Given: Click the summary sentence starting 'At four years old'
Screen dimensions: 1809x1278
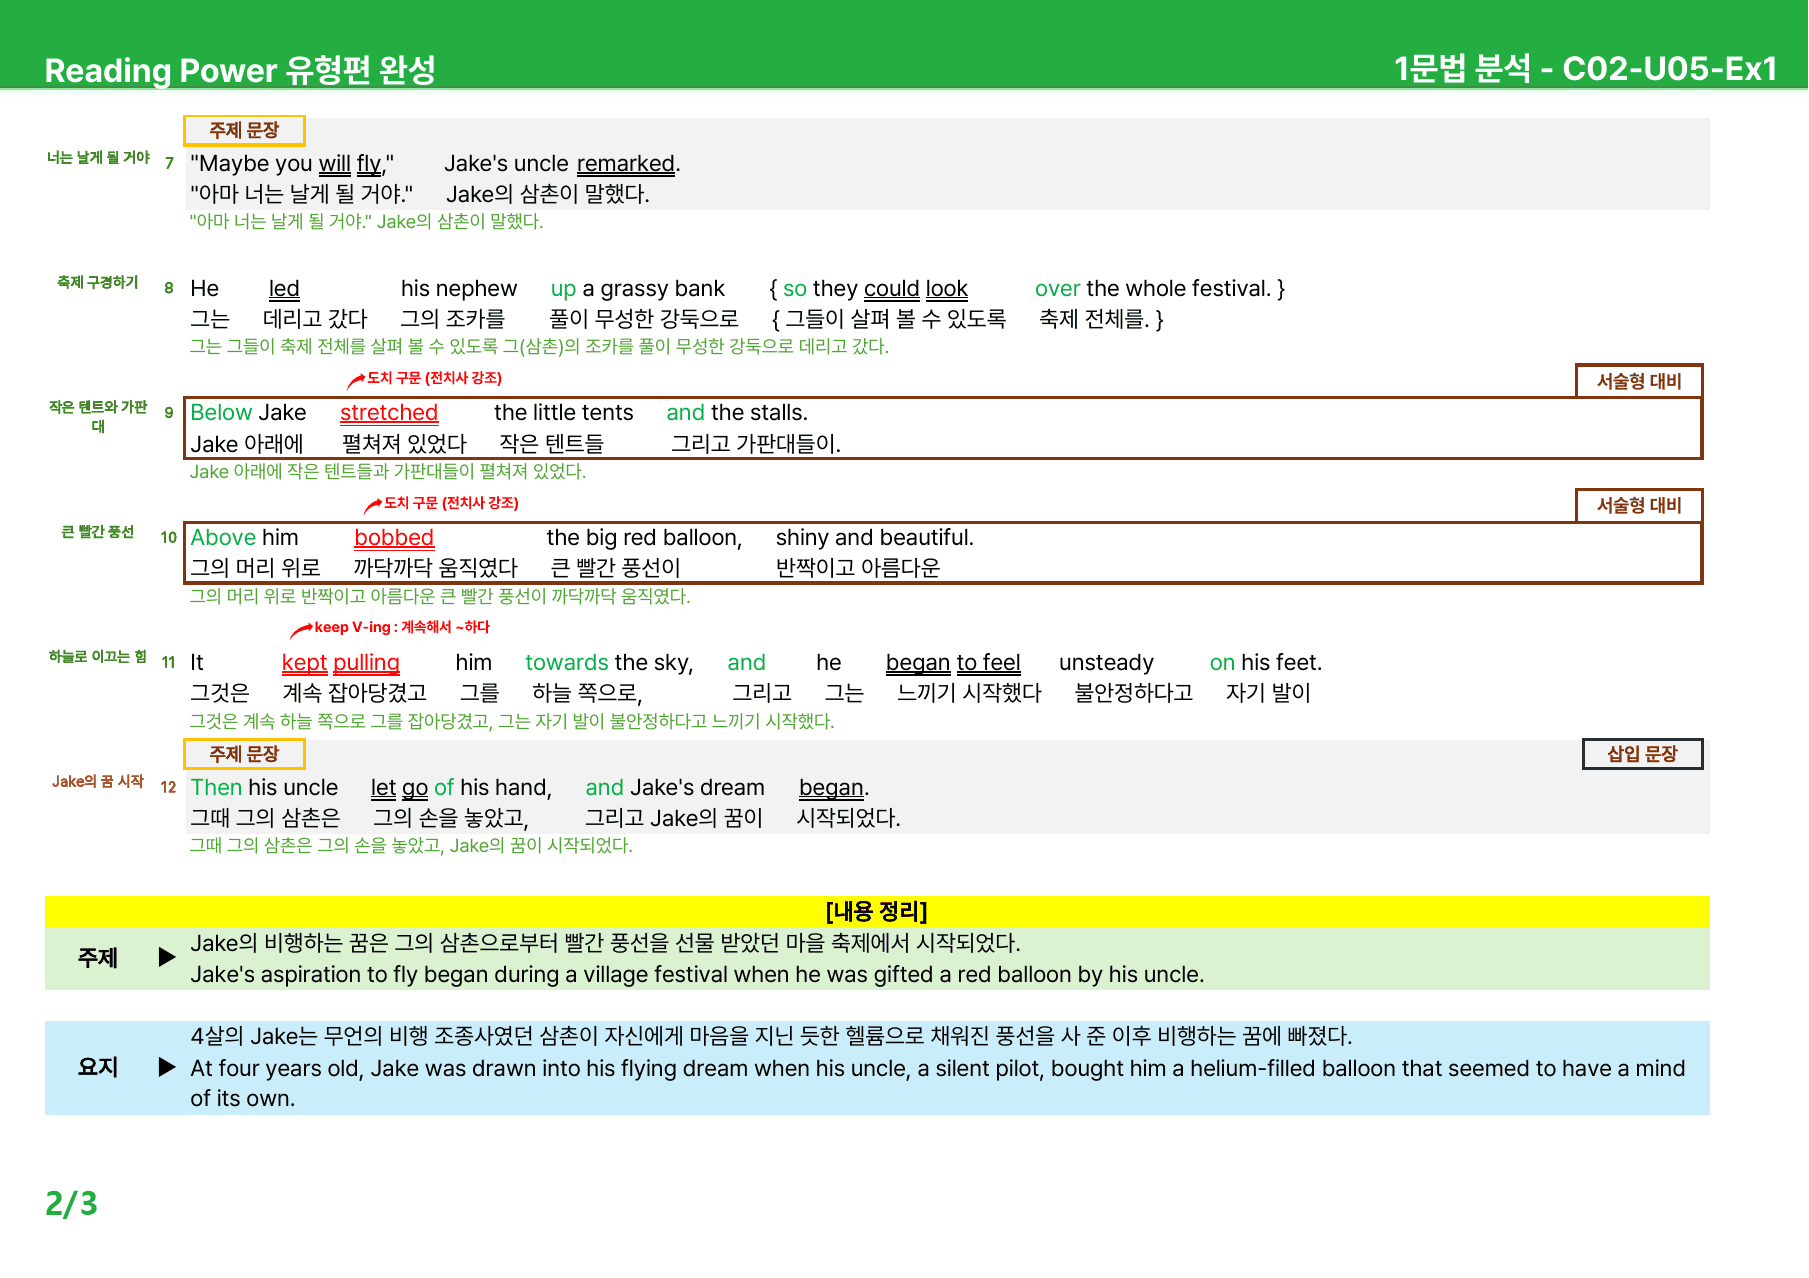Looking at the screenshot, I should (x=938, y=1083).
